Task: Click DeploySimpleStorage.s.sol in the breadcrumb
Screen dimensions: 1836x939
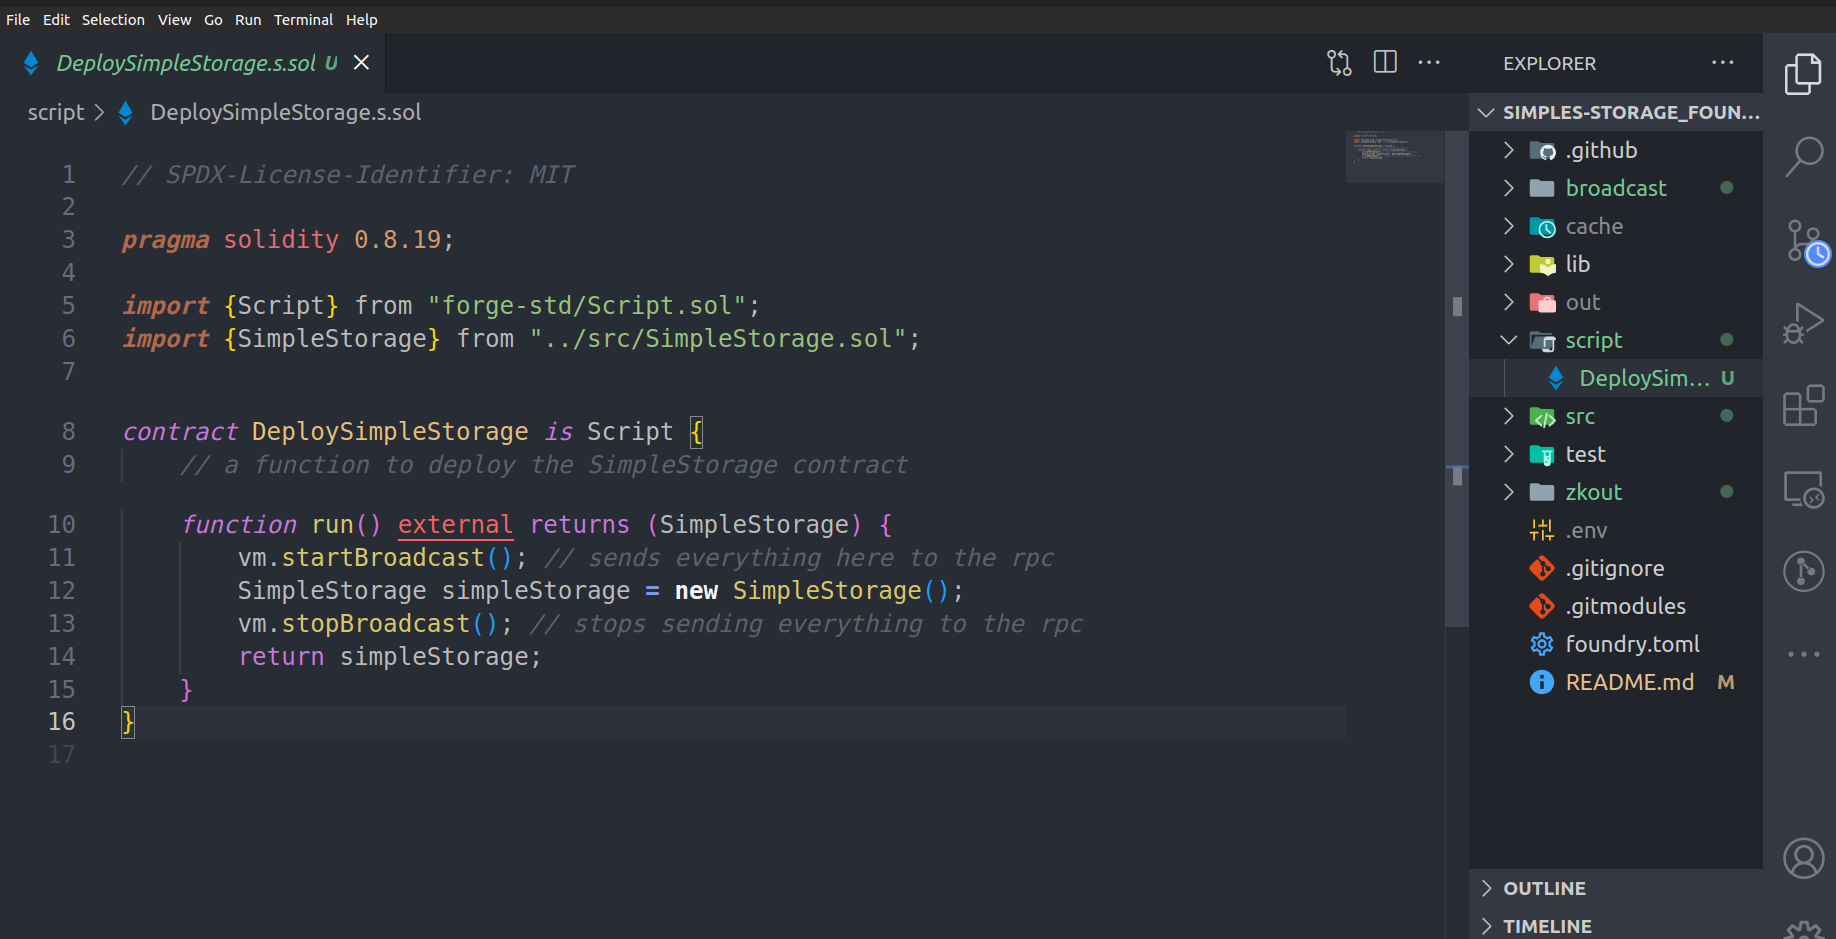Action: pos(285,112)
